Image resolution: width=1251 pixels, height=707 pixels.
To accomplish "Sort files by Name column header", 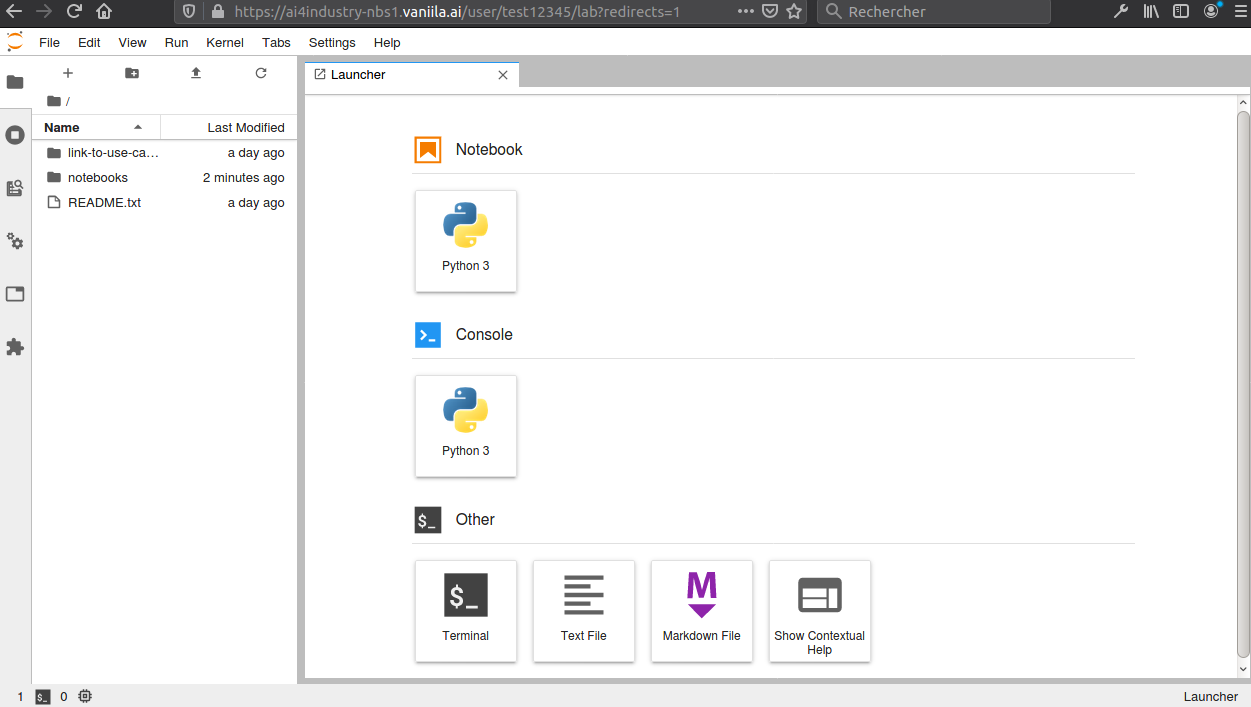I will coord(62,128).
